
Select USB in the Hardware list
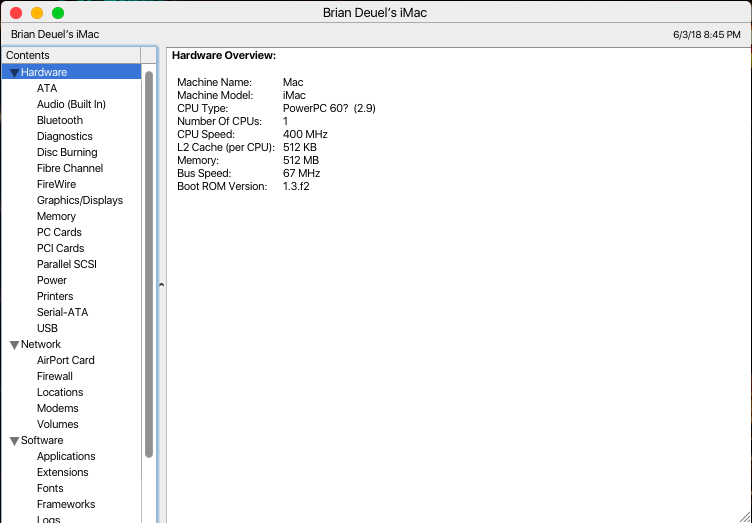[47, 328]
